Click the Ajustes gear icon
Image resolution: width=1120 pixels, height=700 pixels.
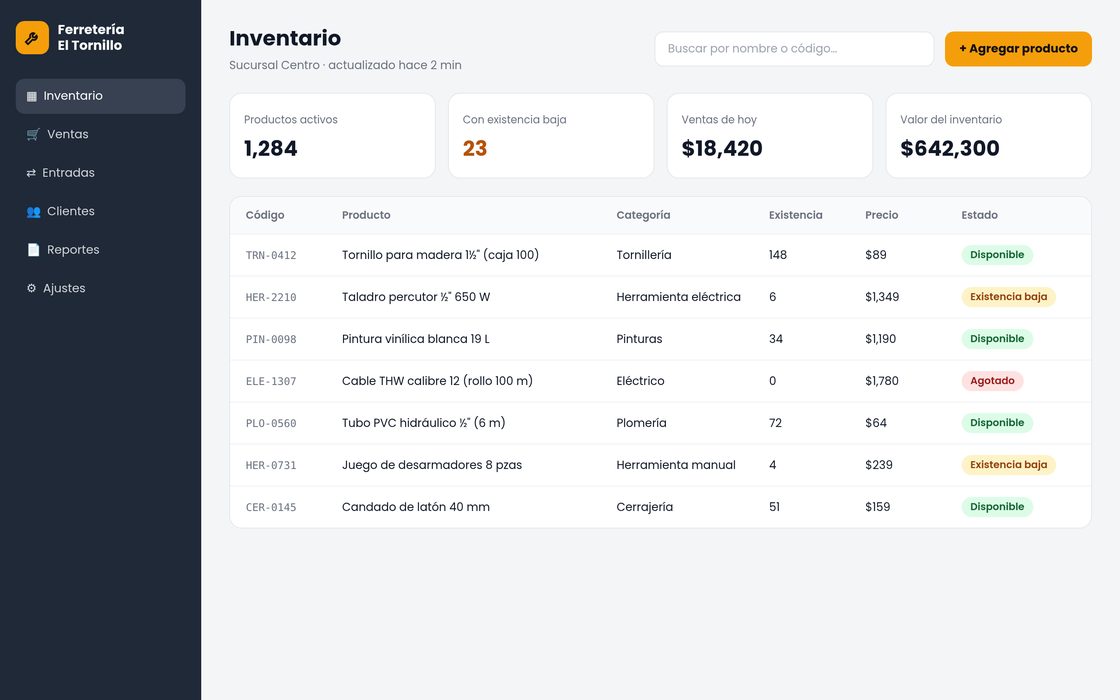click(31, 289)
